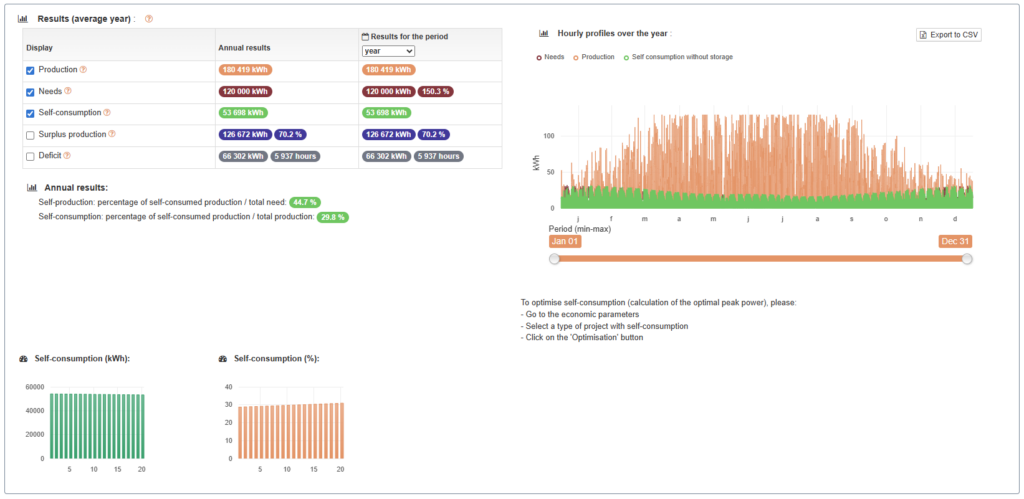Image resolution: width=1024 pixels, height=499 pixels.
Task: Enable the Surplus production checkbox
Action: click(30, 134)
